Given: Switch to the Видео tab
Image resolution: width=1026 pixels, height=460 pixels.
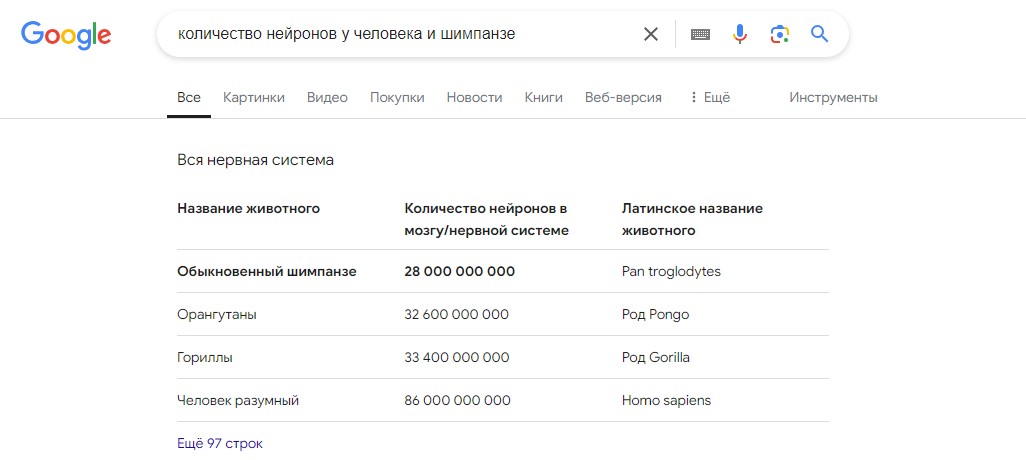Looking at the screenshot, I should tap(327, 97).
